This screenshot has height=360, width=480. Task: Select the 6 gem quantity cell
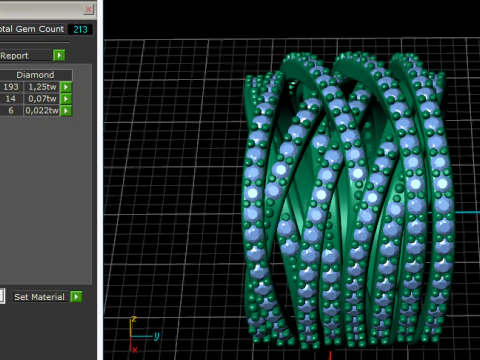pyautogui.click(x=11, y=111)
